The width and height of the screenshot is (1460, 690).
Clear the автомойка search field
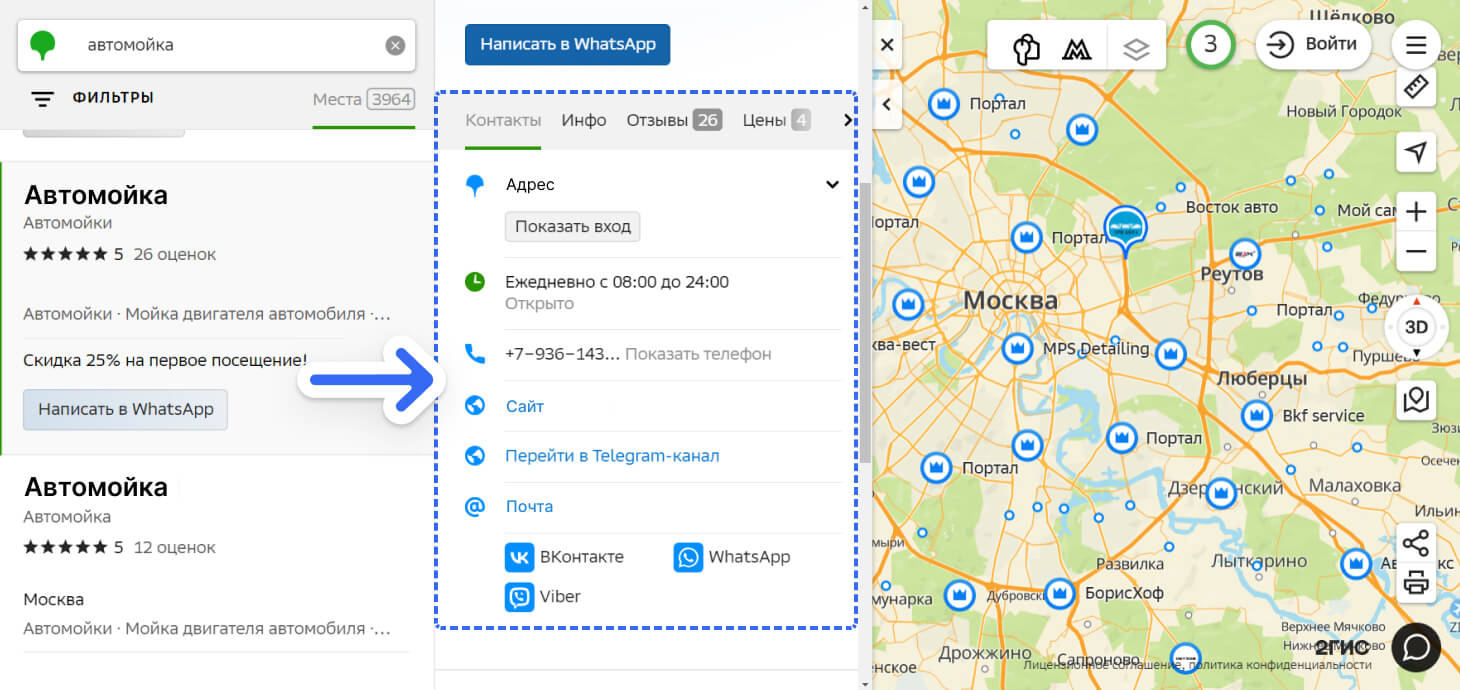(x=395, y=45)
